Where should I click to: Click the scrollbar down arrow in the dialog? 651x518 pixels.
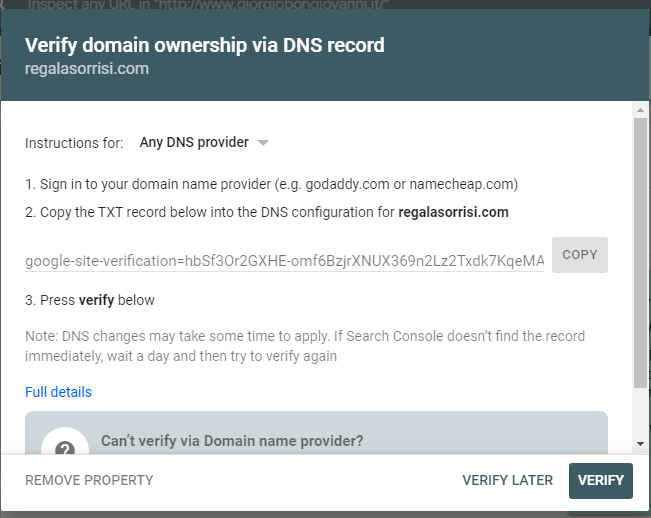640,444
